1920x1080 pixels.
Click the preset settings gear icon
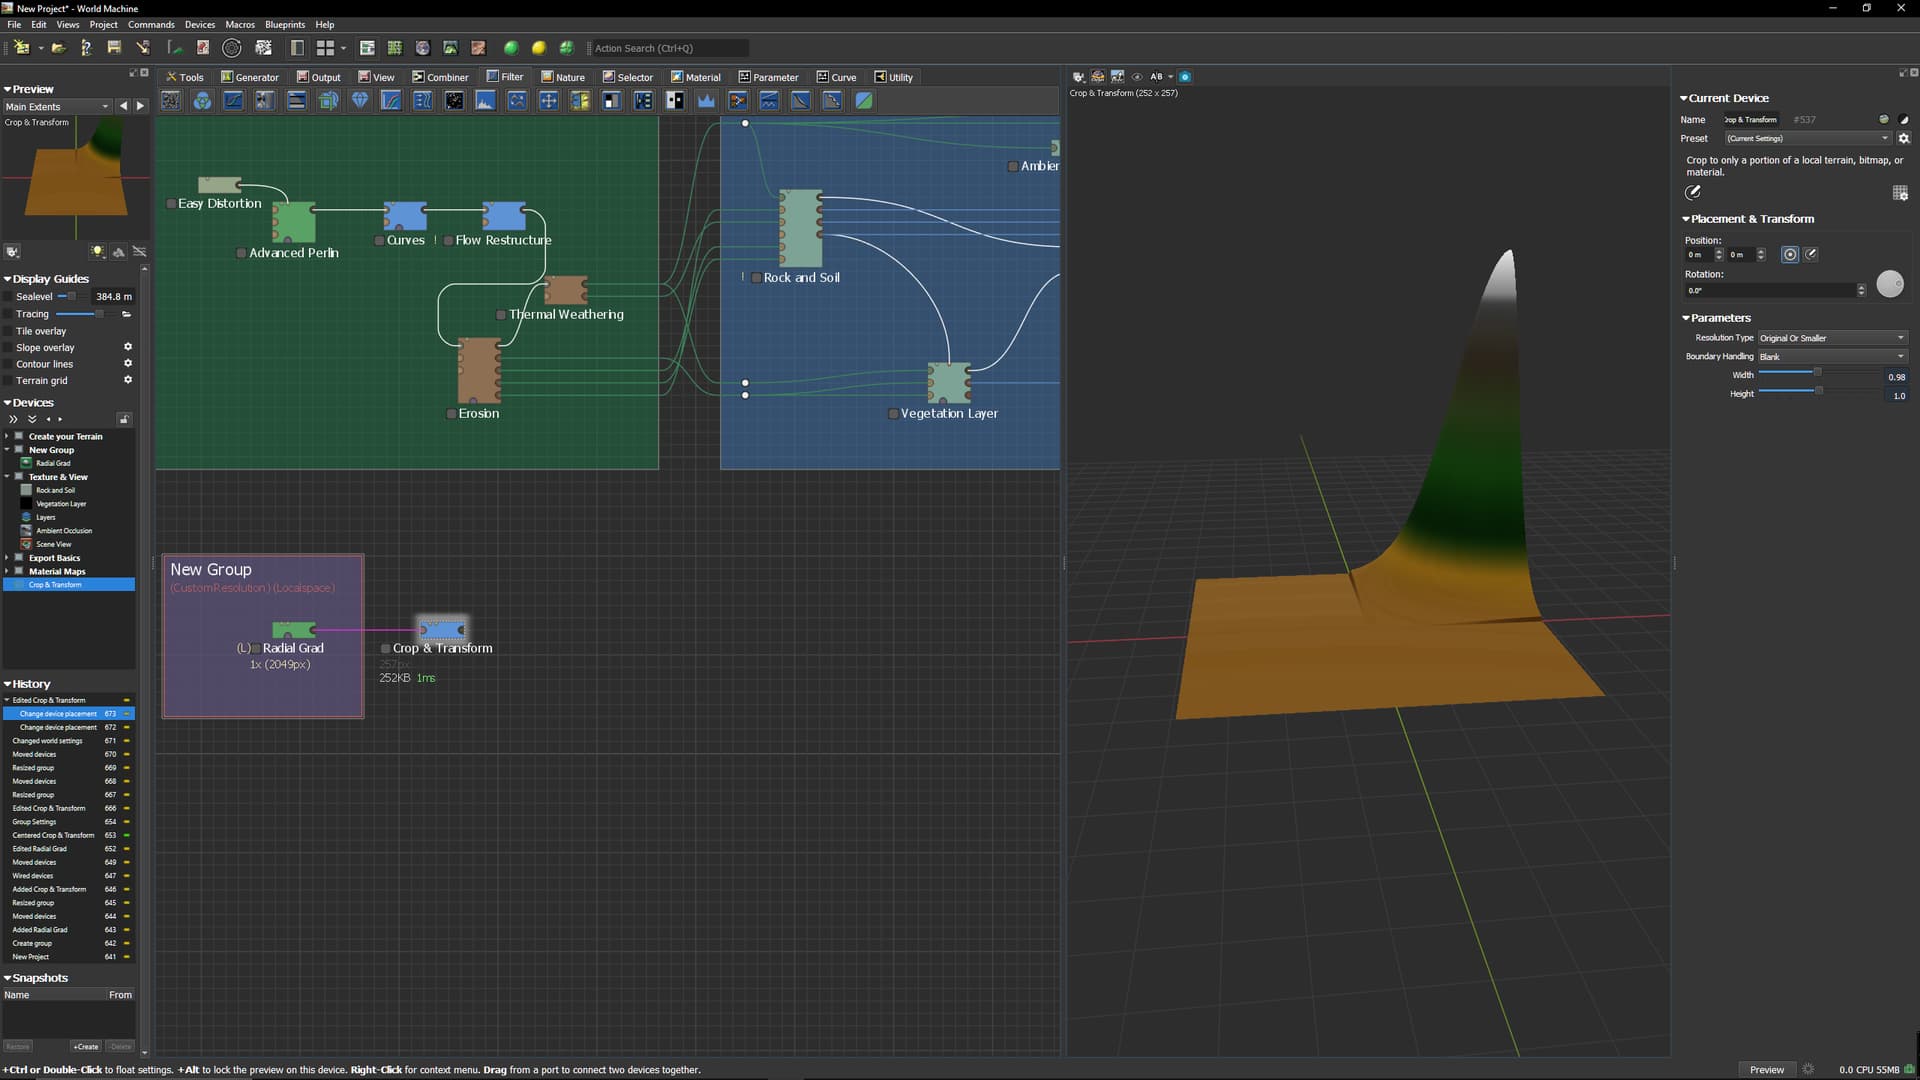coord(1903,139)
